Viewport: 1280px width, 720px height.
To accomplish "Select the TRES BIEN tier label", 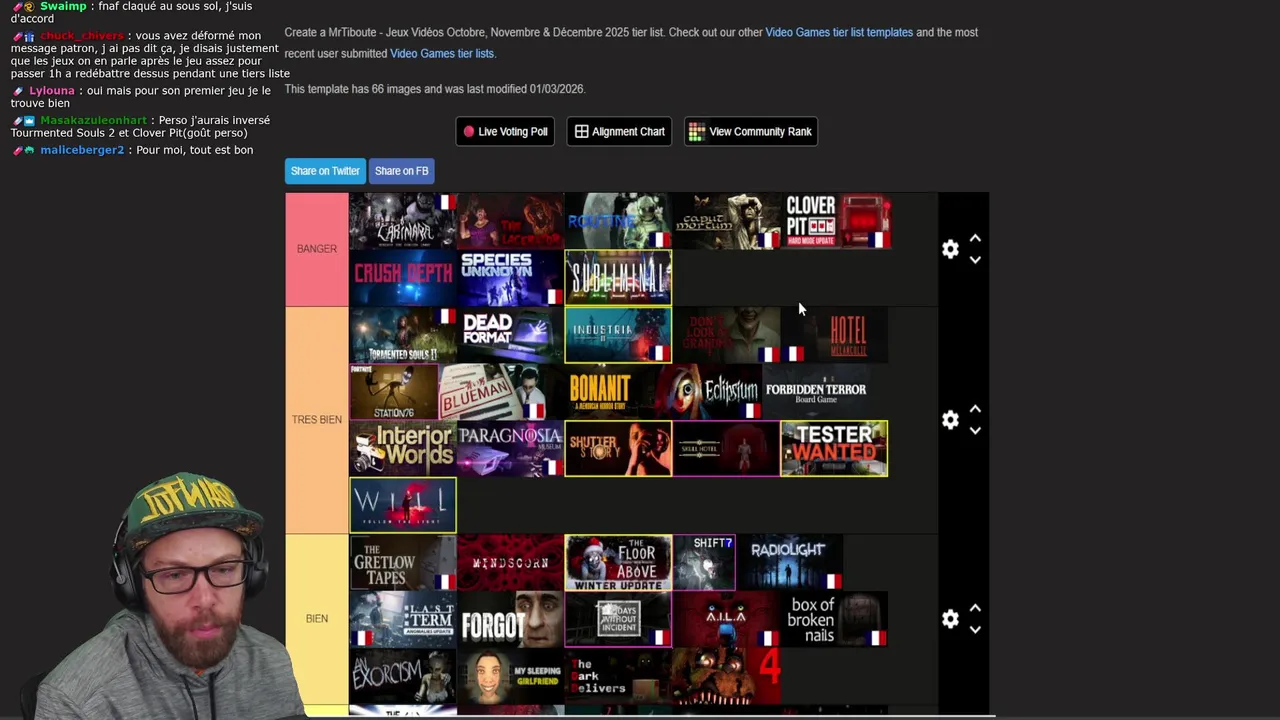I will 317,420.
